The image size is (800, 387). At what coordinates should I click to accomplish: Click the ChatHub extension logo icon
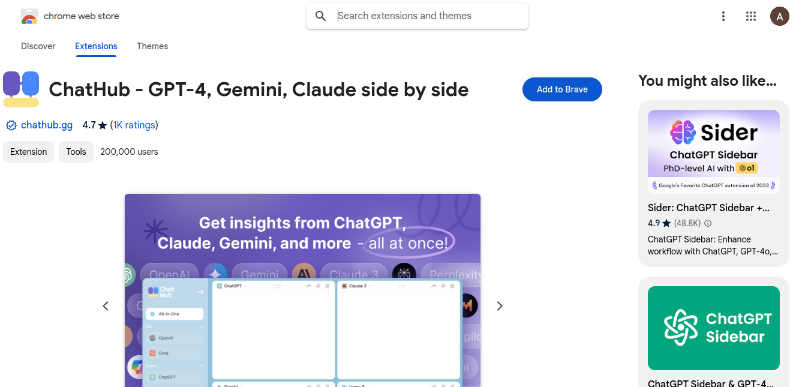coord(21,89)
